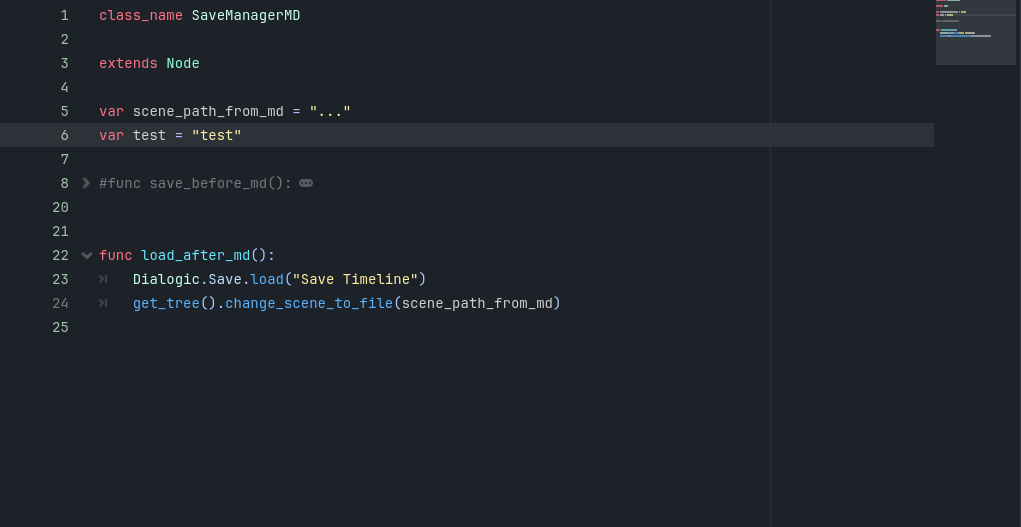Click line number 22 in the gutter

coord(61,255)
